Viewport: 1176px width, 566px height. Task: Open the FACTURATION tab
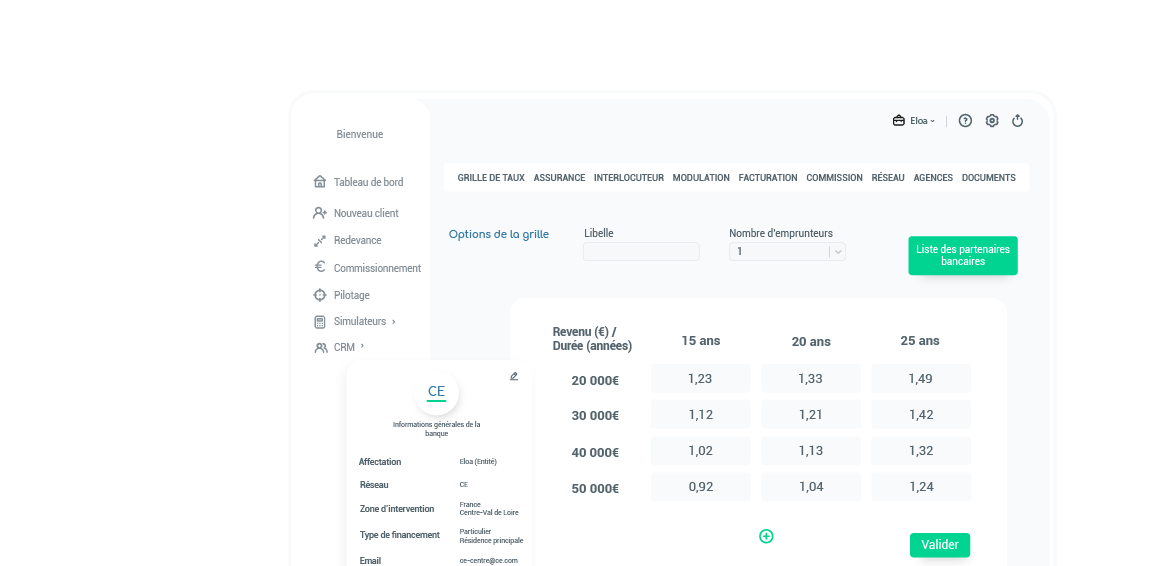(x=768, y=178)
